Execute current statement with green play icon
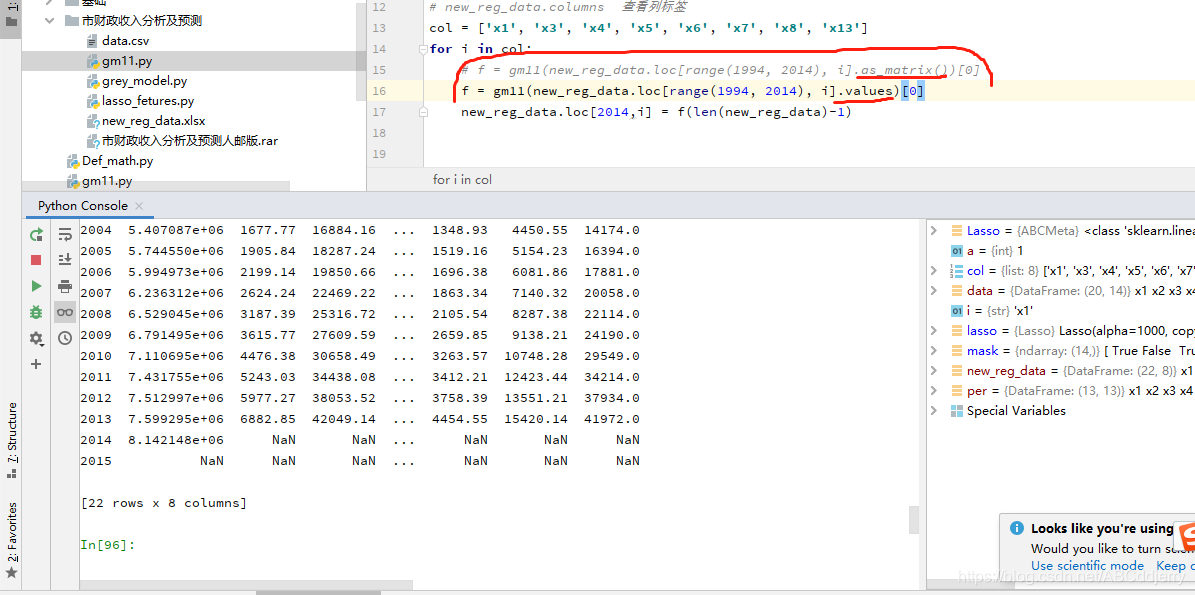Viewport: 1195px width, 595px height. click(36, 286)
